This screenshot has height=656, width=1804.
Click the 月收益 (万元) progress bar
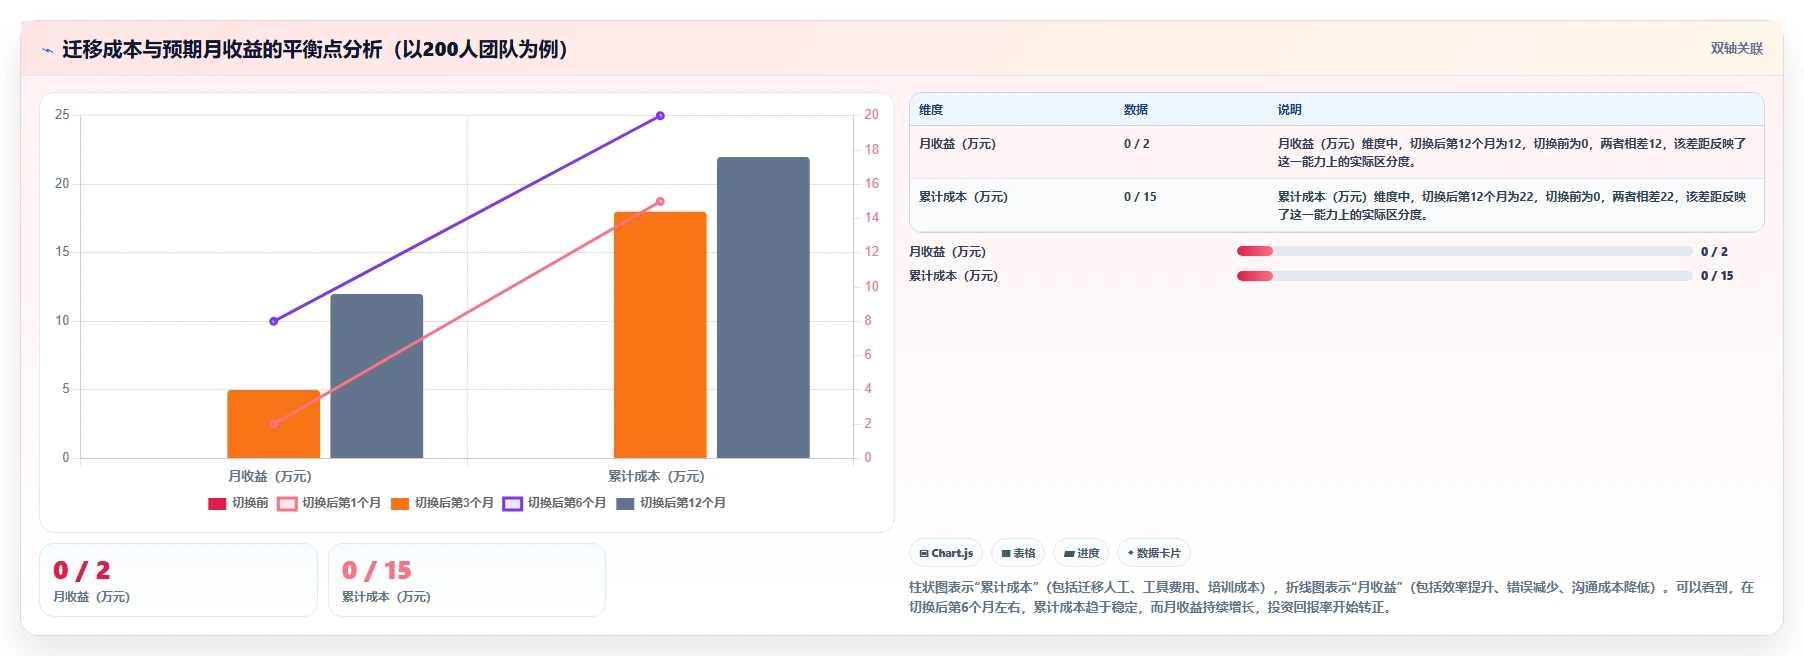coord(1464,251)
